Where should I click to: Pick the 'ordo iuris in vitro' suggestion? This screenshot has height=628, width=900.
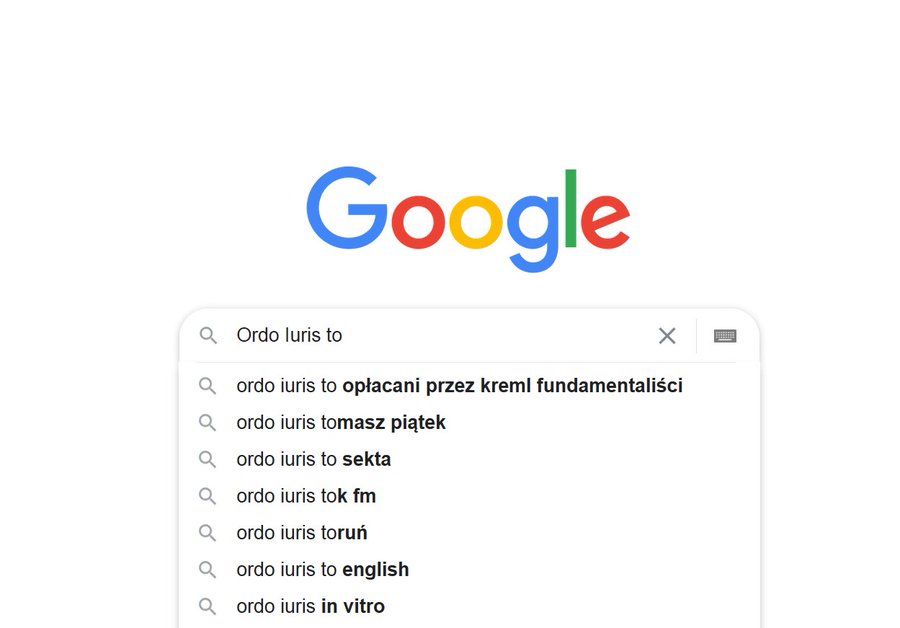pos(310,606)
